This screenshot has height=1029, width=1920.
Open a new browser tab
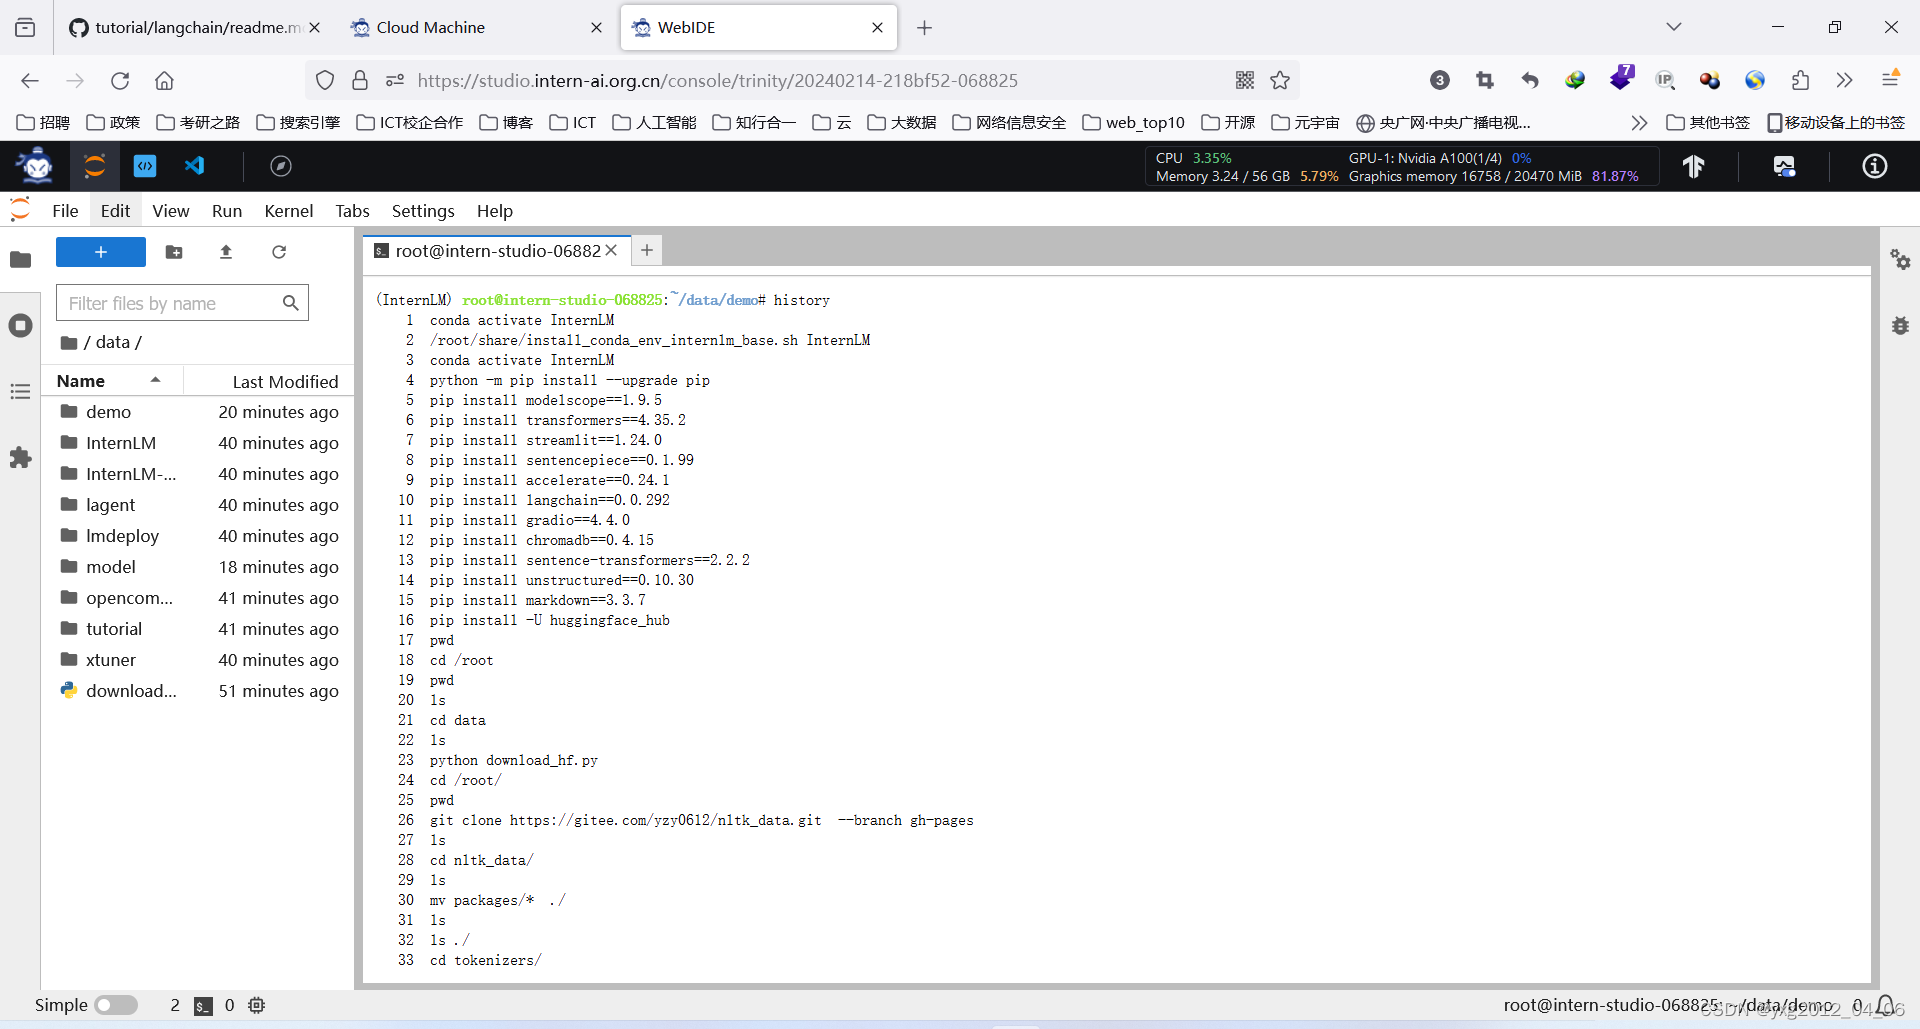pos(925,27)
